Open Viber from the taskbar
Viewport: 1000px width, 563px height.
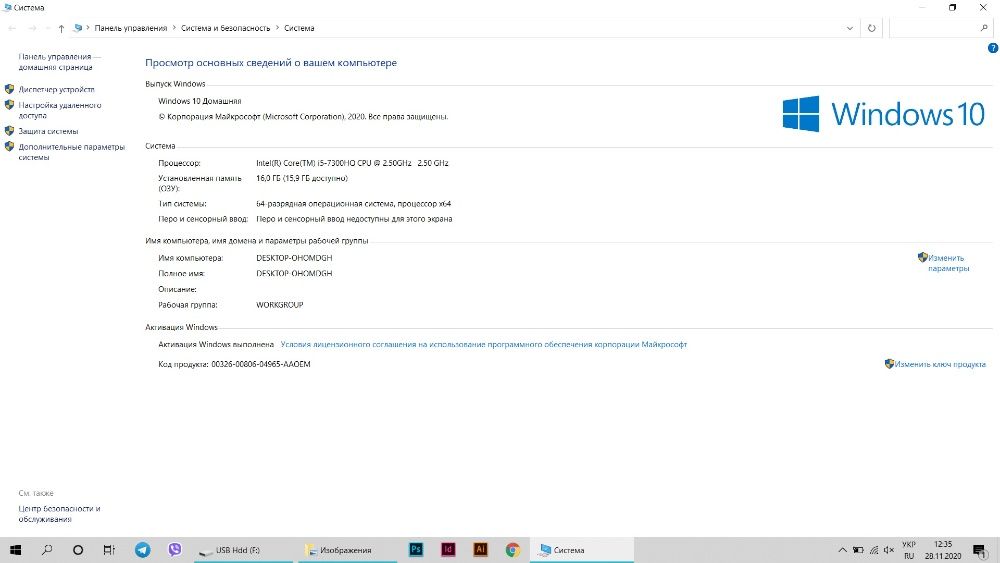[x=175, y=550]
